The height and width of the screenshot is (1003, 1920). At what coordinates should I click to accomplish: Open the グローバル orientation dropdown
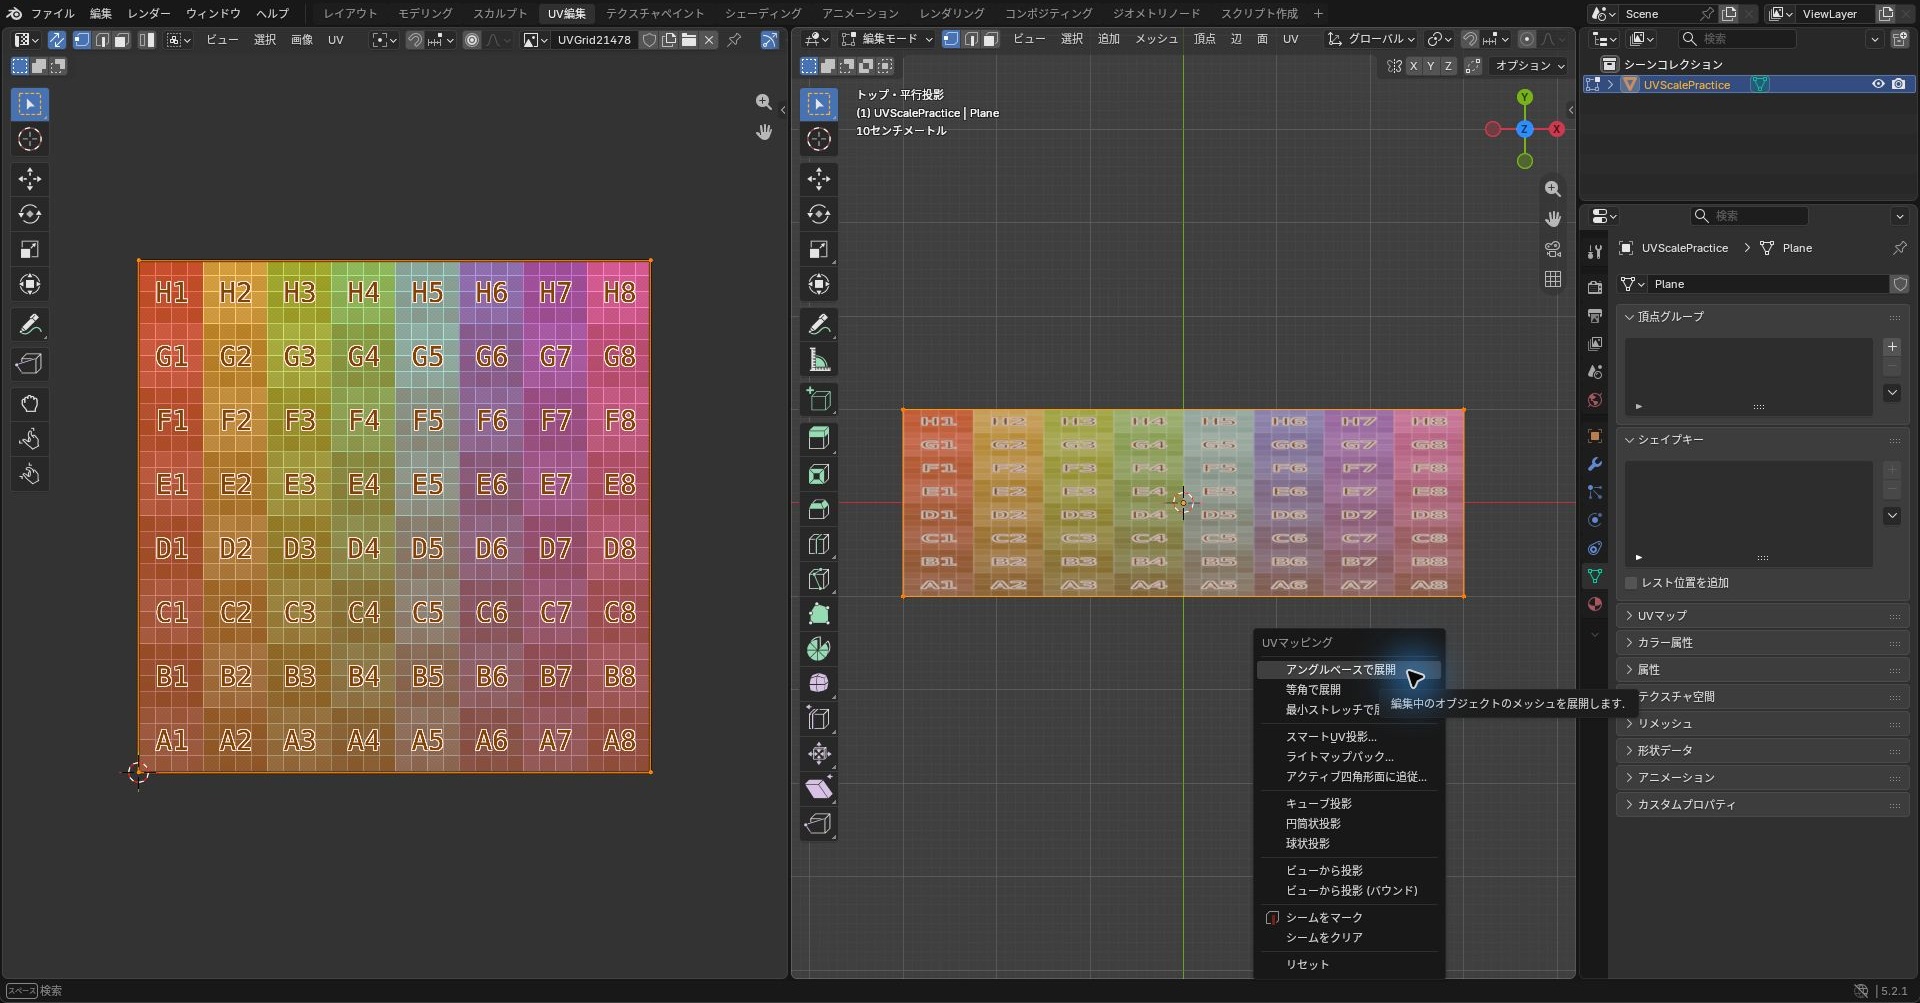(1371, 39)
